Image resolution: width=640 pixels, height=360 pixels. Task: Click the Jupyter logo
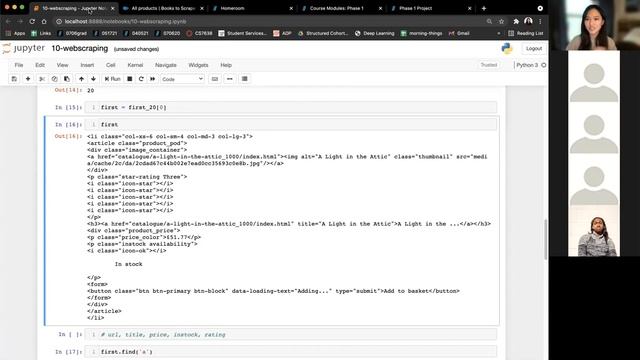click(24, 49)
